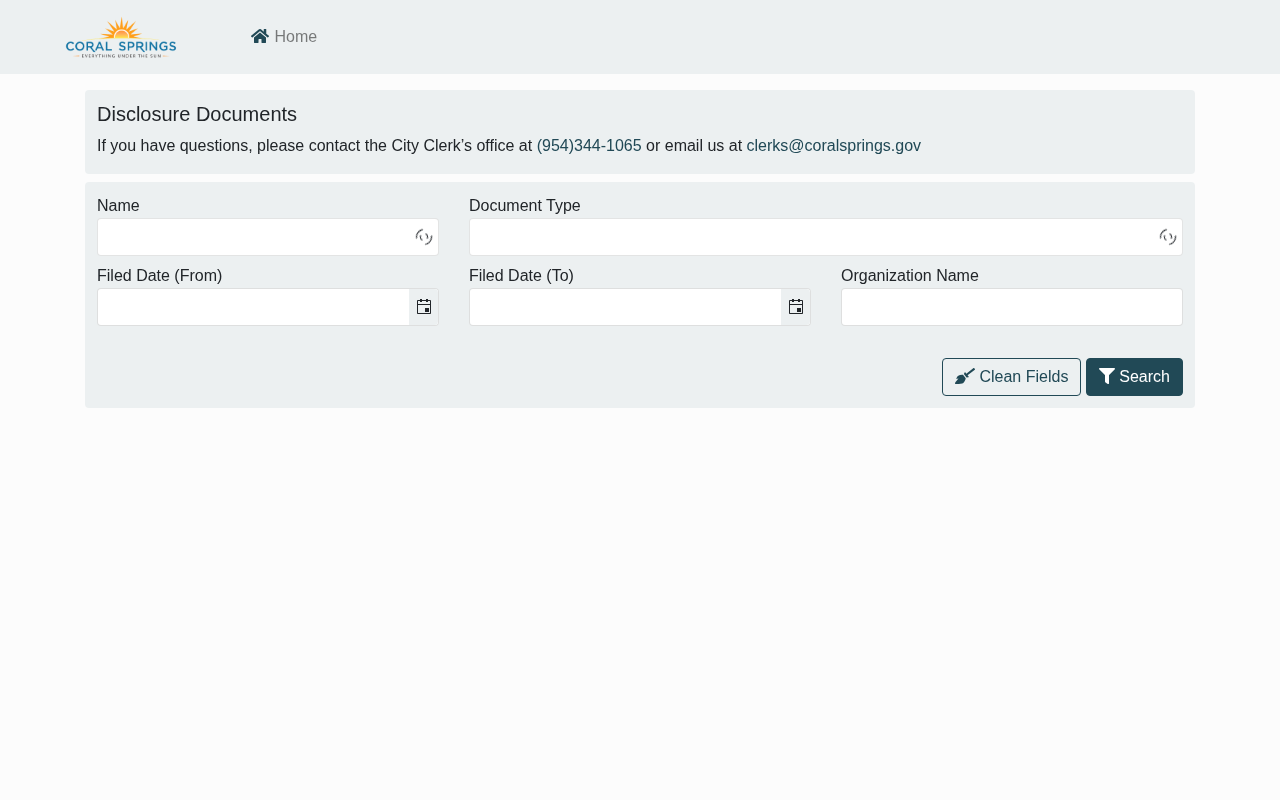Click the Clean Fields button
1280x800 pixels.
[1011, 377]
